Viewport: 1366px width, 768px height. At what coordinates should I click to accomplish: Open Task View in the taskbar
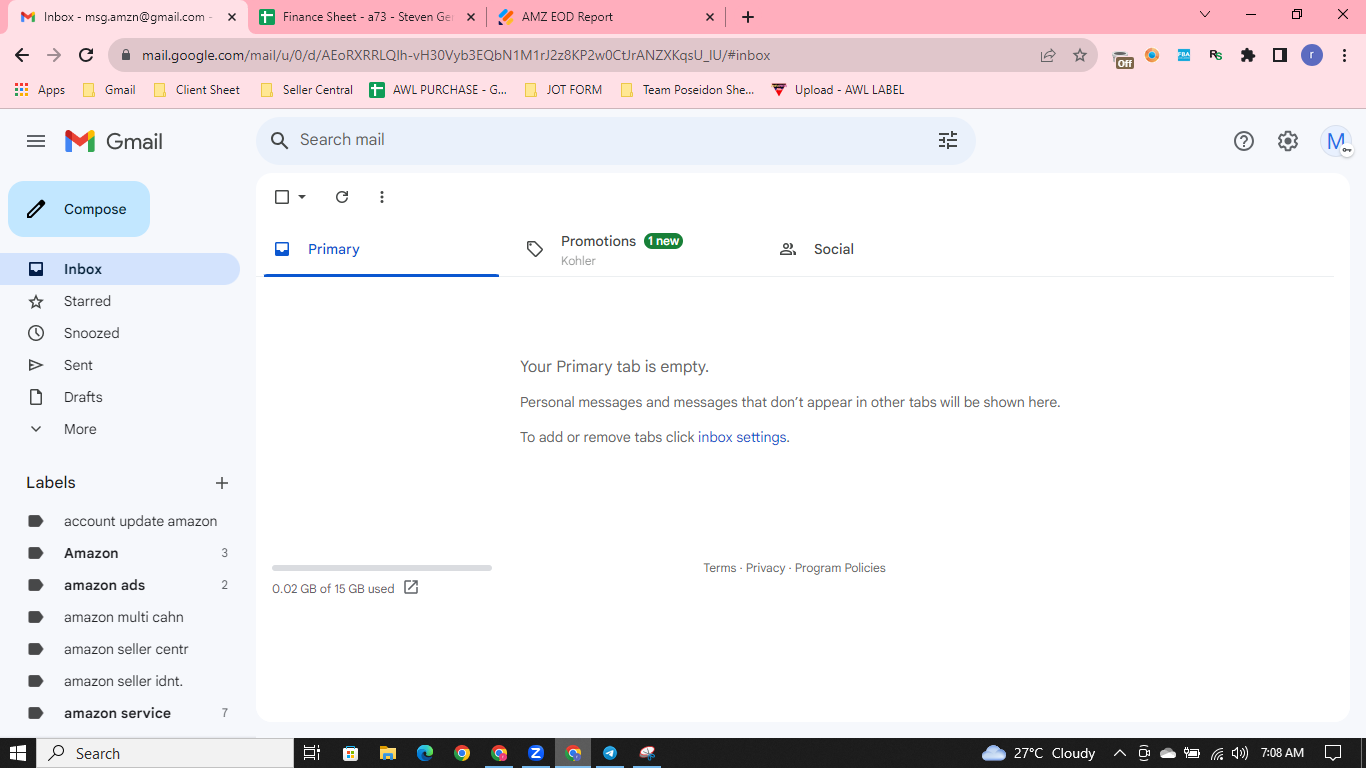point(311,753)
